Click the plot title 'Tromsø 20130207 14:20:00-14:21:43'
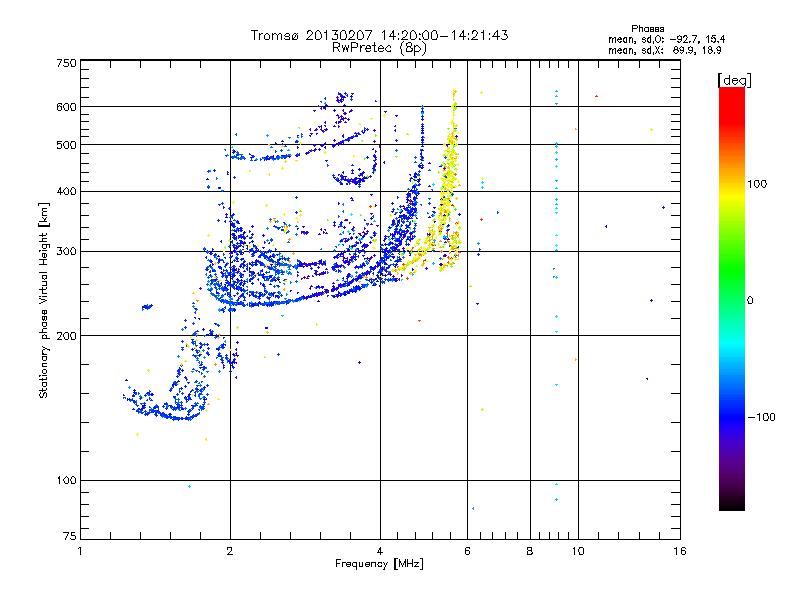 [x=379, y=35]
